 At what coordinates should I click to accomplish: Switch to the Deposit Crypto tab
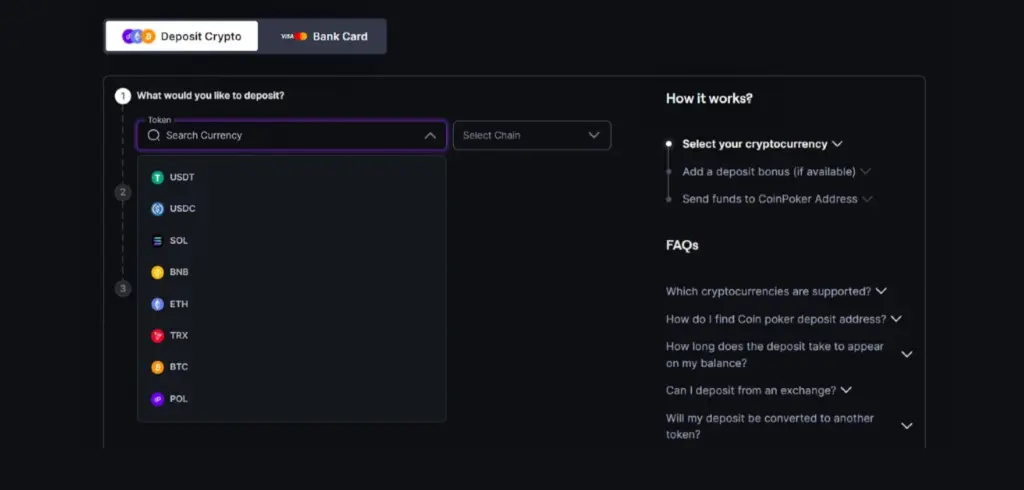click(x=182, y=37)
